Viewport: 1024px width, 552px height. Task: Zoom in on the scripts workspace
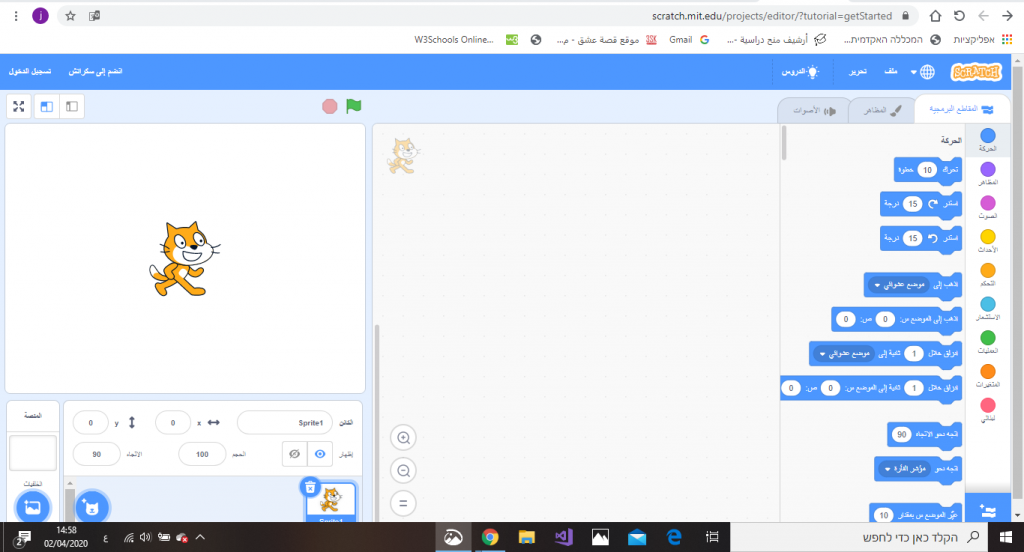[x=404, y=438]
